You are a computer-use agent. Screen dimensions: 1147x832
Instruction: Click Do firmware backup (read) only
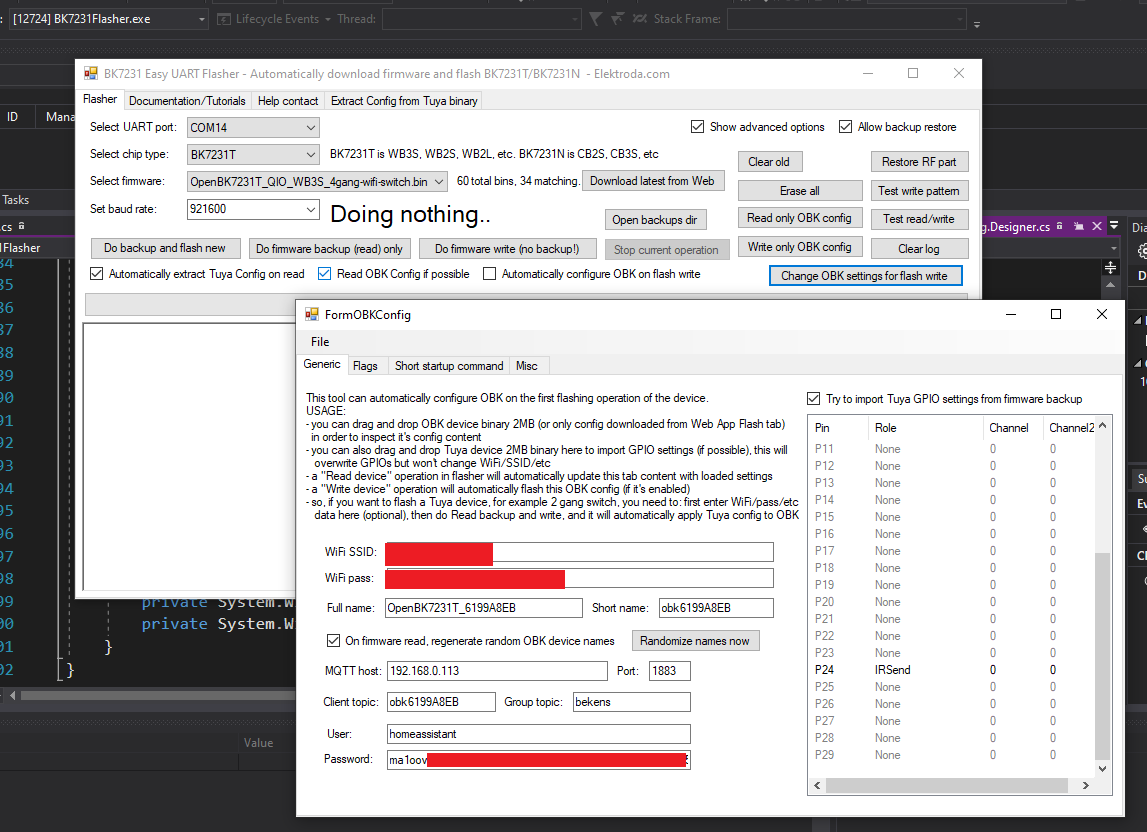tap(329, 249)
